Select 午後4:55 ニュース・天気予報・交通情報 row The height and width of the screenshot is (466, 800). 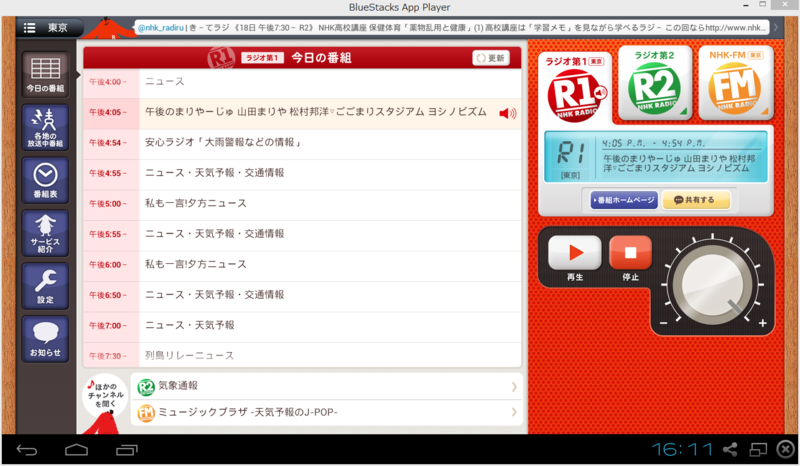tap(303, 173)
